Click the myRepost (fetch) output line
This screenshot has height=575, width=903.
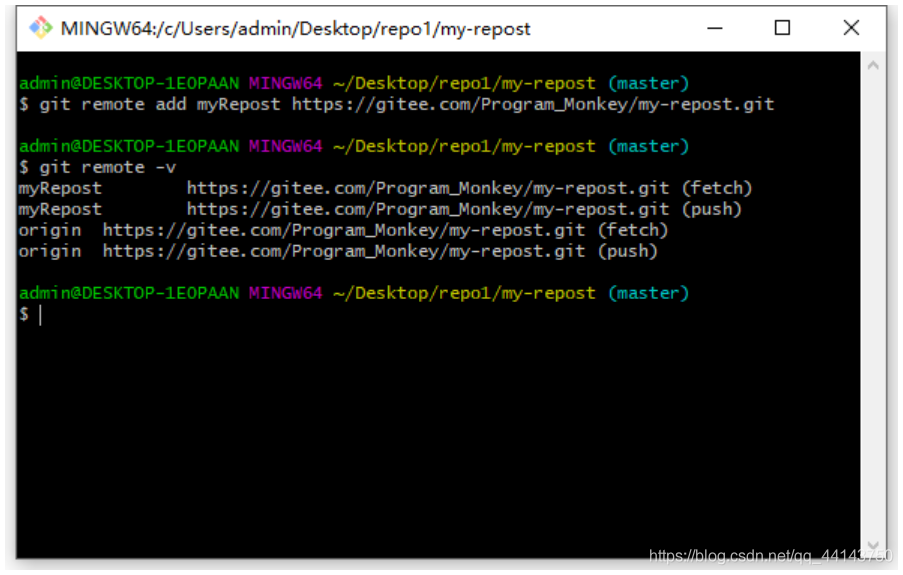point(385,188)
